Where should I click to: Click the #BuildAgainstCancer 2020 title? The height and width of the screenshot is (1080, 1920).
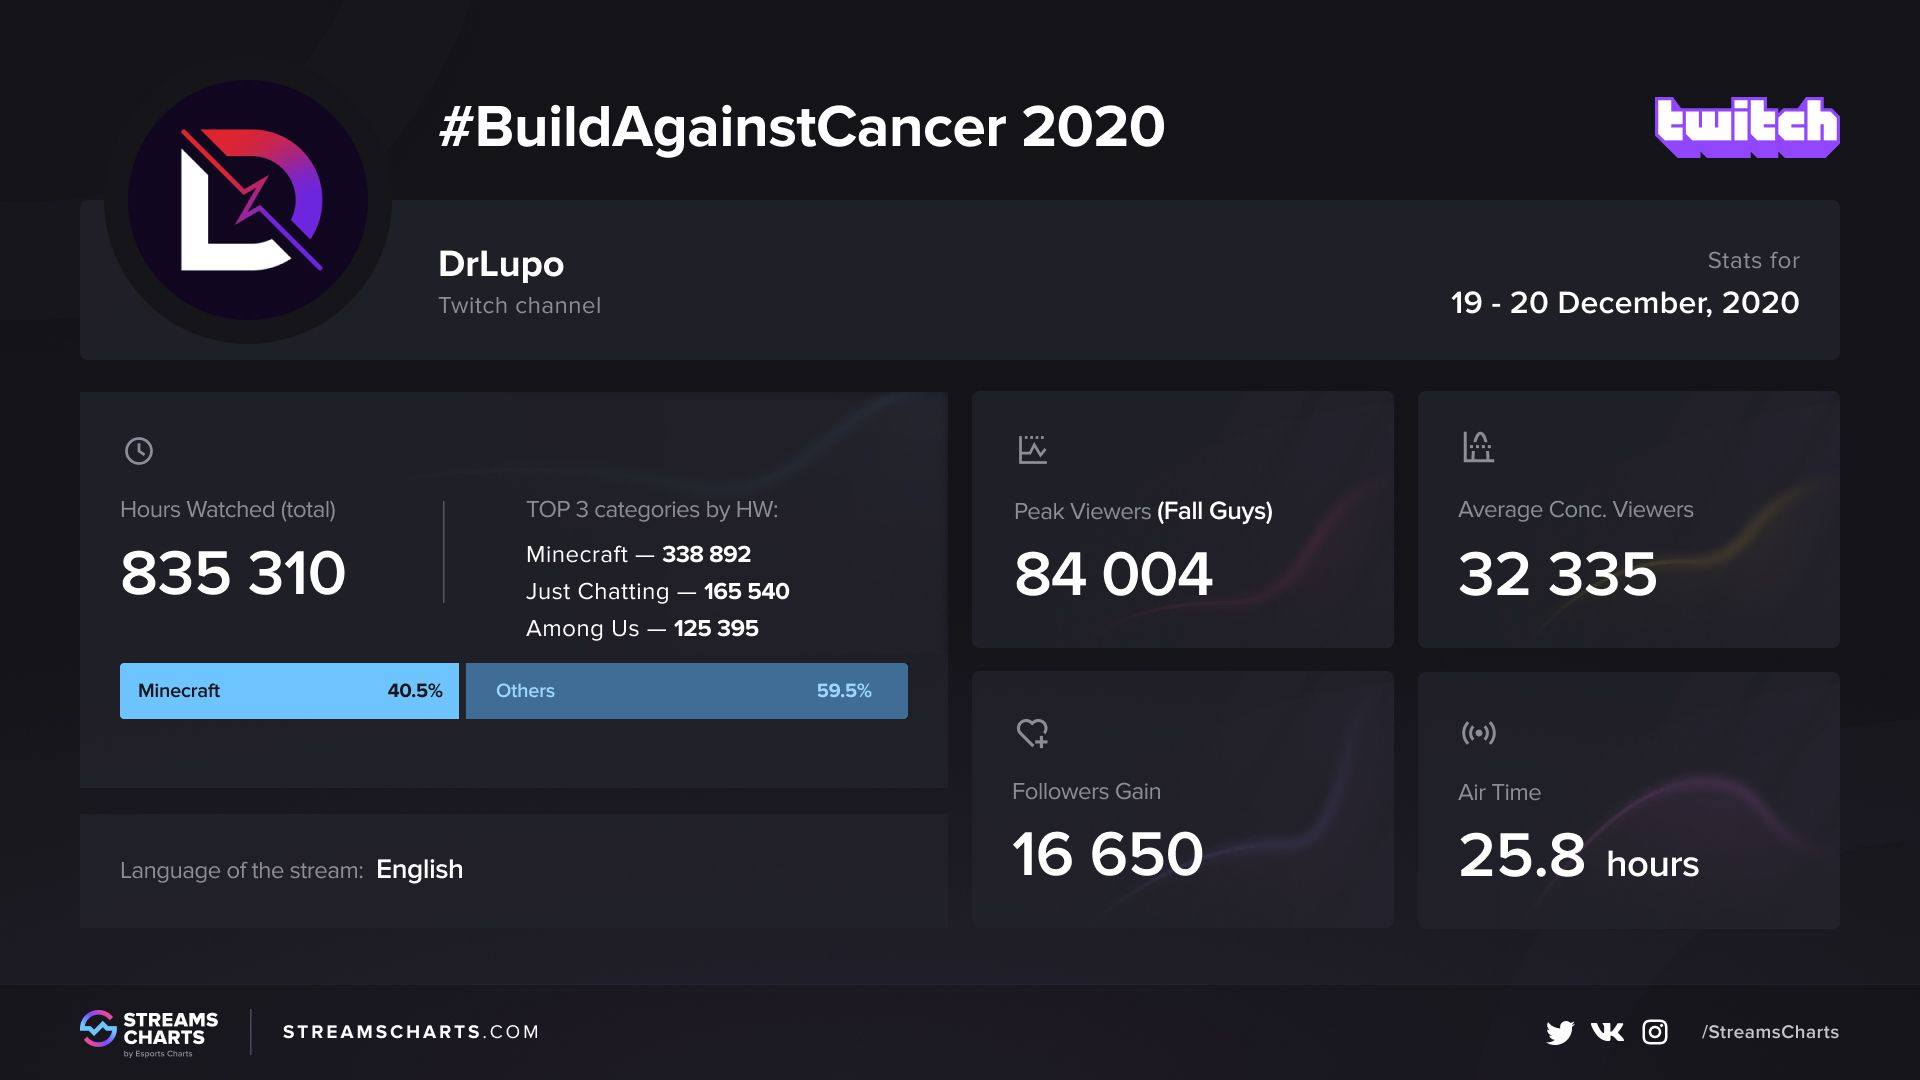point(802,127)
